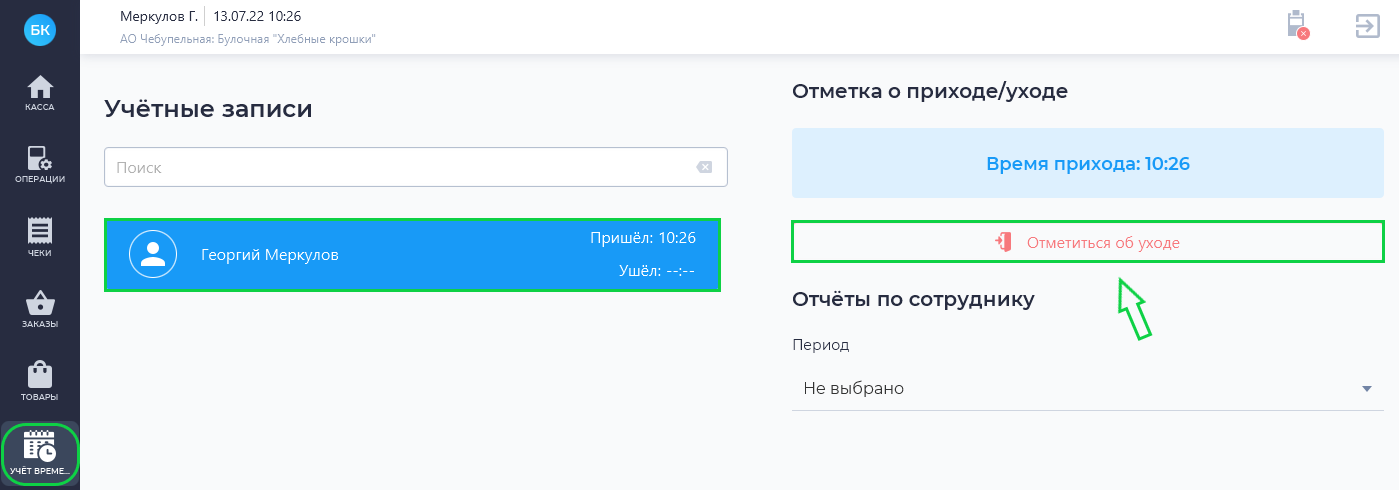Navigate to the Товары section
1399x490 pixels.
click(x=40, y=381)
